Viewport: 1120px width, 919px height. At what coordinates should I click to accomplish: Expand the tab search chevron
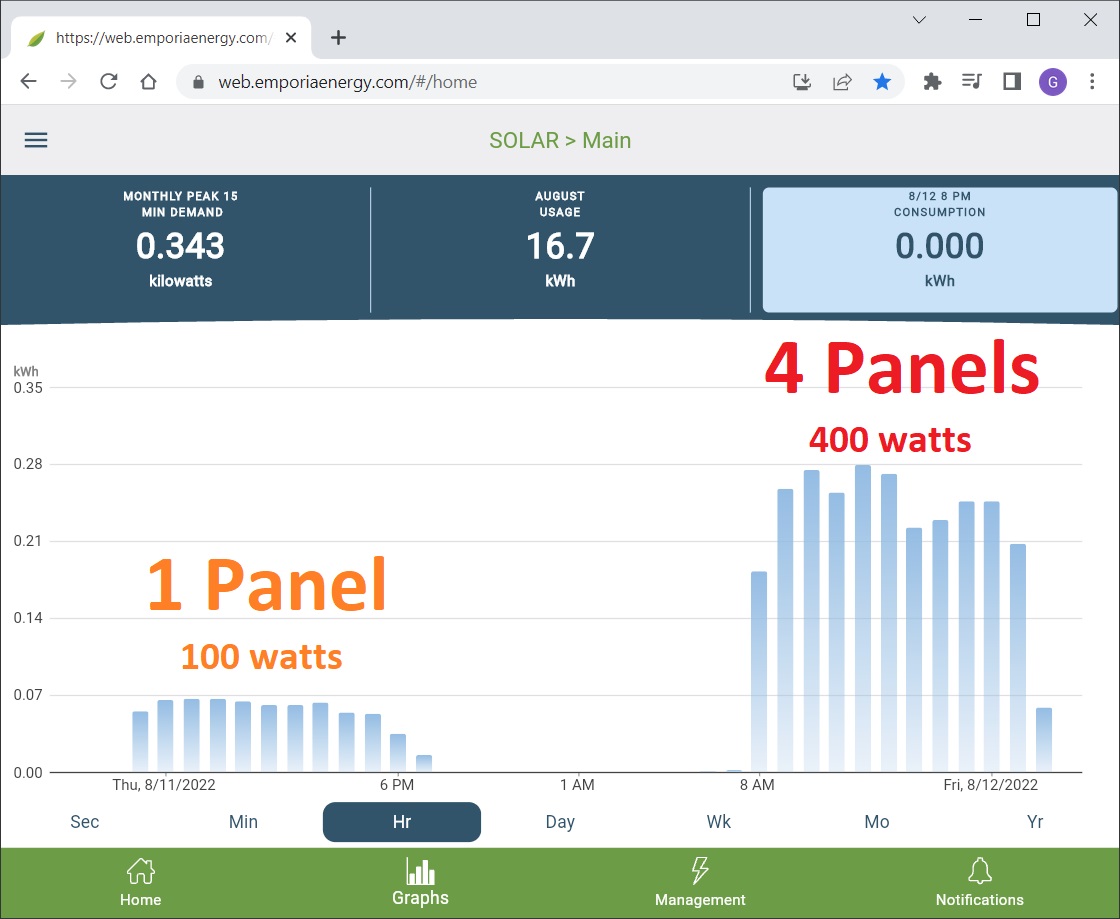(920, 20)
